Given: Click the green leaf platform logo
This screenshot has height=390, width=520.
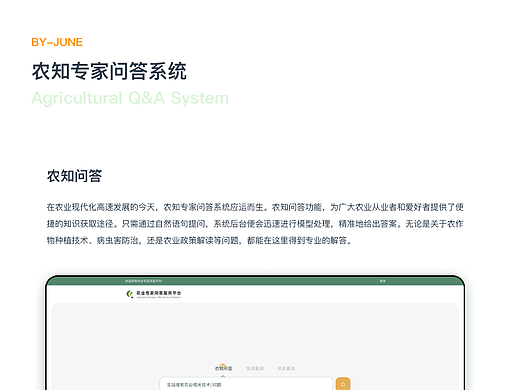Looking at the screenshot, I should coord(130,294).
